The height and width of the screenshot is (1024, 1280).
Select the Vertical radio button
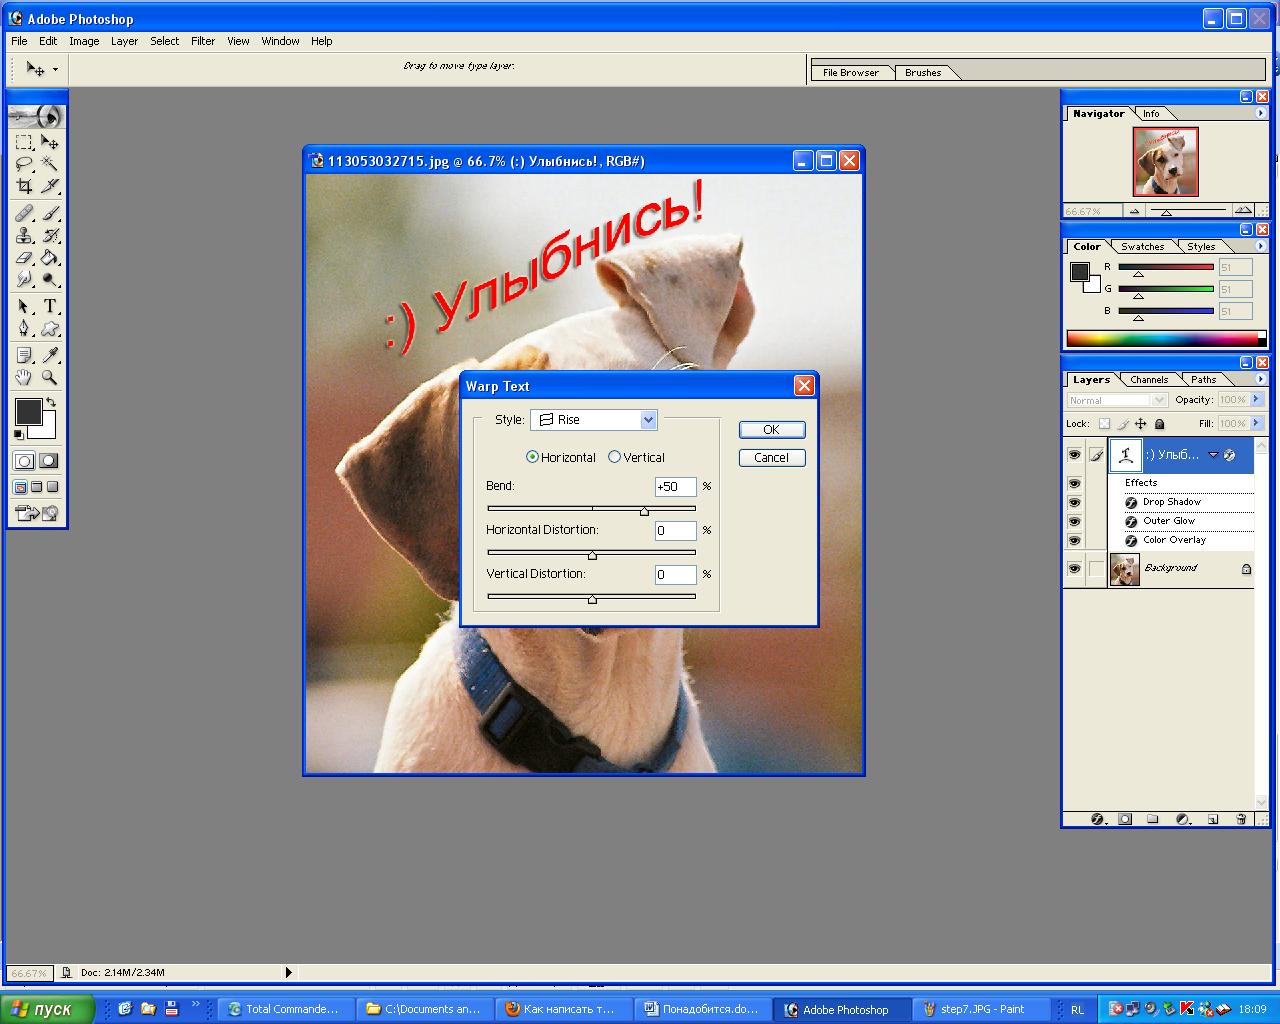(615, 457)
